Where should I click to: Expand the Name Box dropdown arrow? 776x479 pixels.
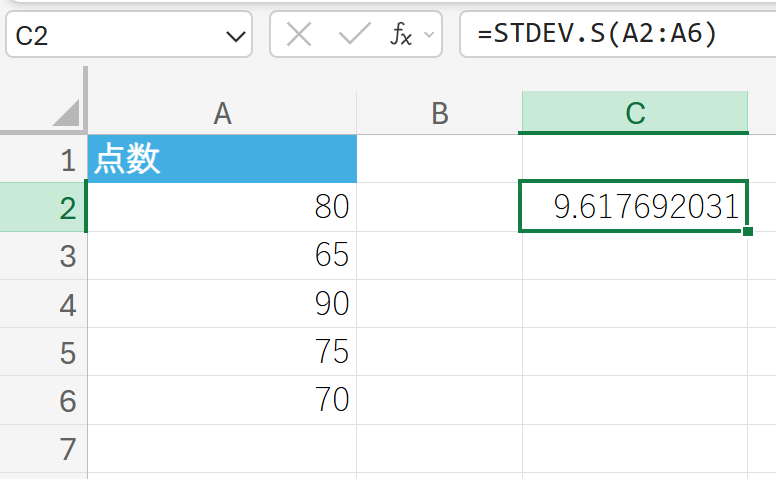tap(236, 37)
